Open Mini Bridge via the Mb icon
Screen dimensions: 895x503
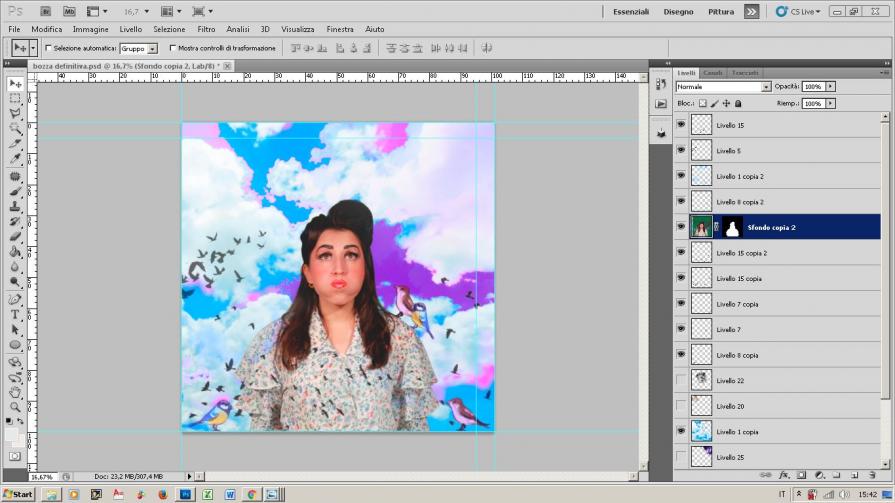[69, 11]
